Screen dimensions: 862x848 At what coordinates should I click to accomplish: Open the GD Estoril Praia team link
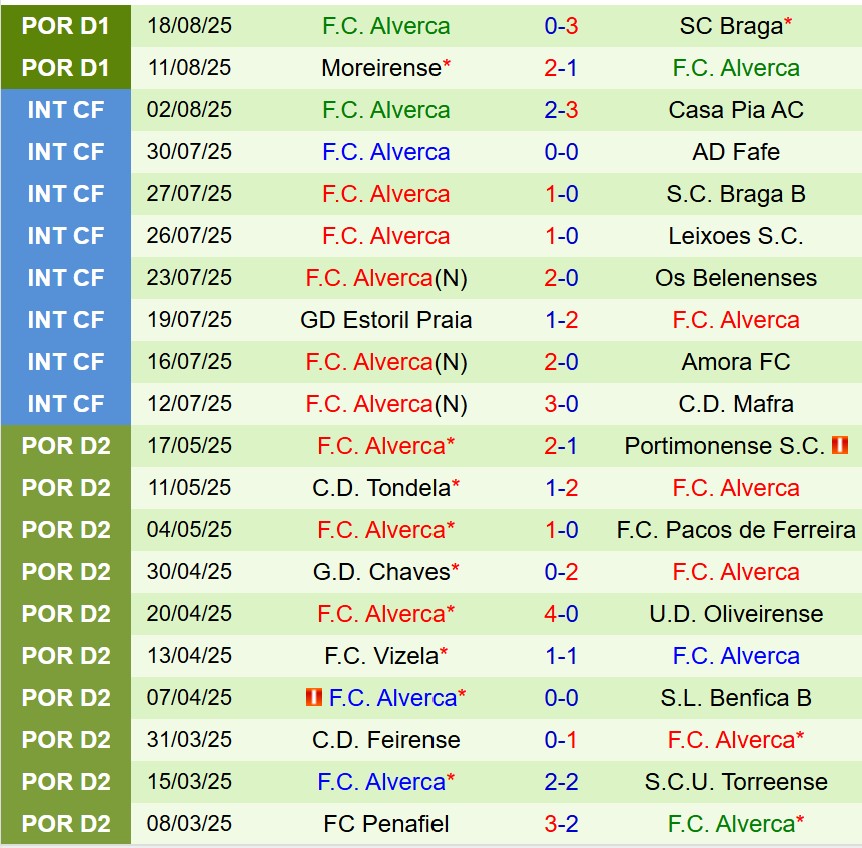tap(386, 320)
